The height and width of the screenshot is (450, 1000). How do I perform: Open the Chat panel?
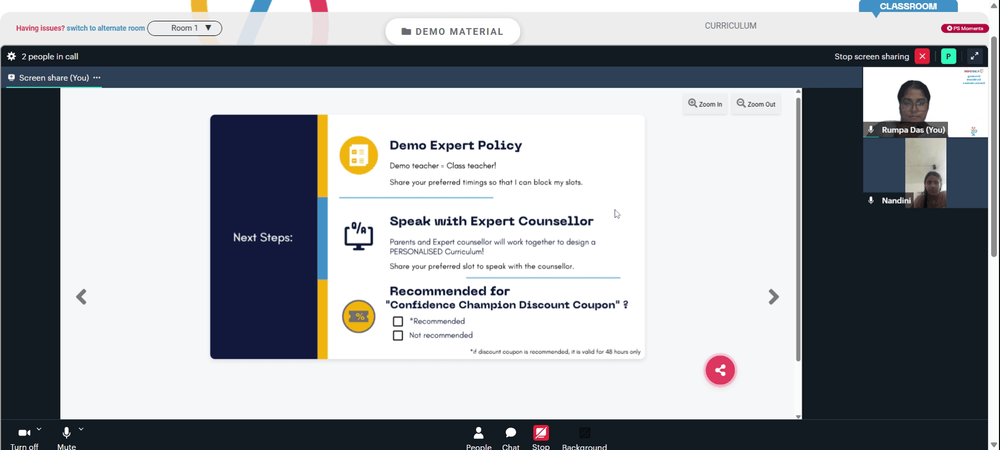(510, 439)
